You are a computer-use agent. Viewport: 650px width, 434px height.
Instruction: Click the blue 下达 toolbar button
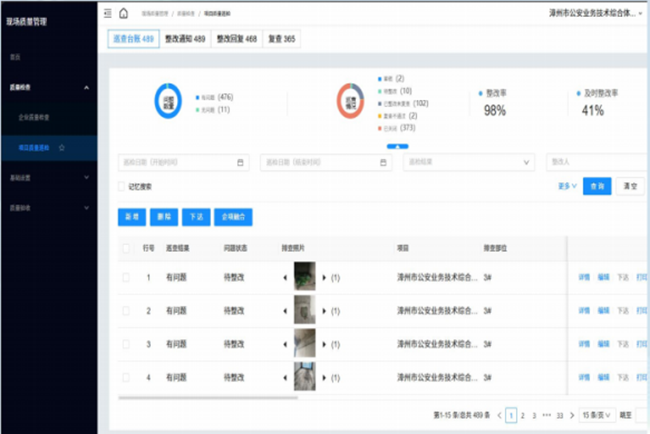[196, 217]
